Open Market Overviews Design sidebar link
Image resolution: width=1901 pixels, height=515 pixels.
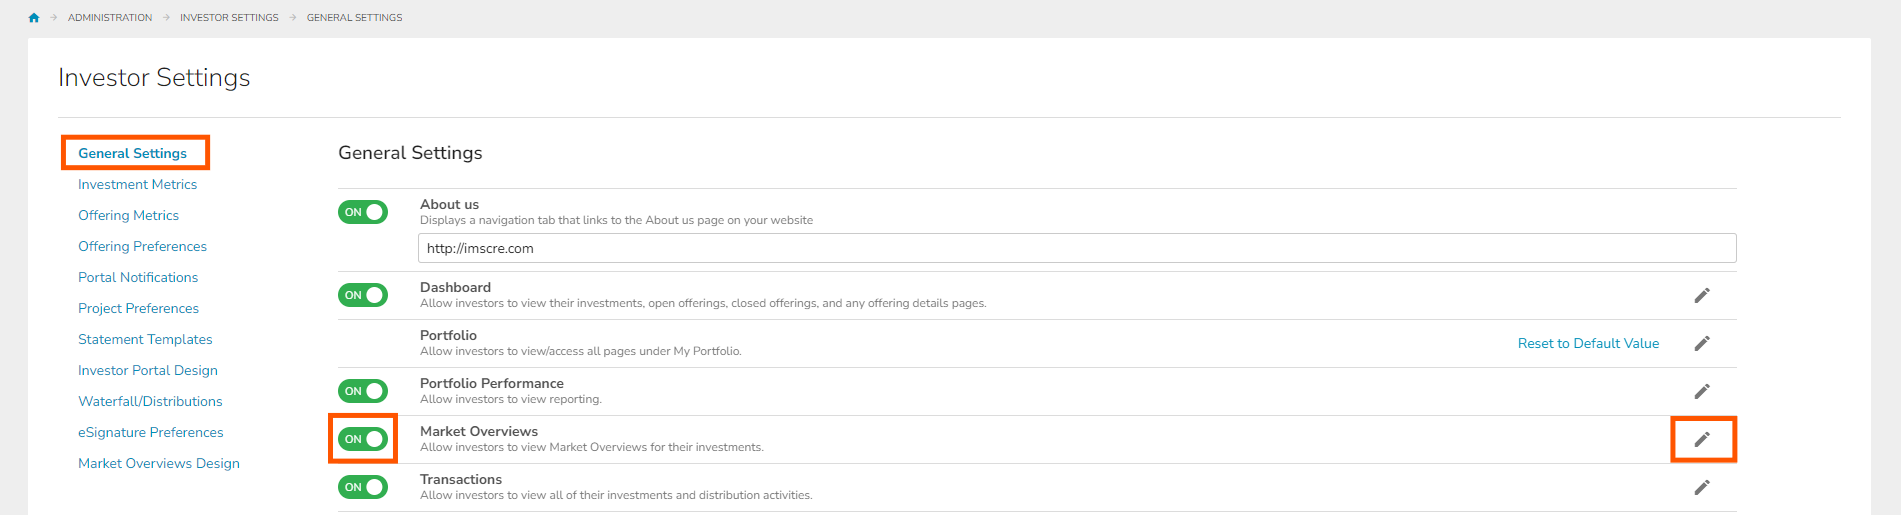pyautogui.click(x=159, y=463)
